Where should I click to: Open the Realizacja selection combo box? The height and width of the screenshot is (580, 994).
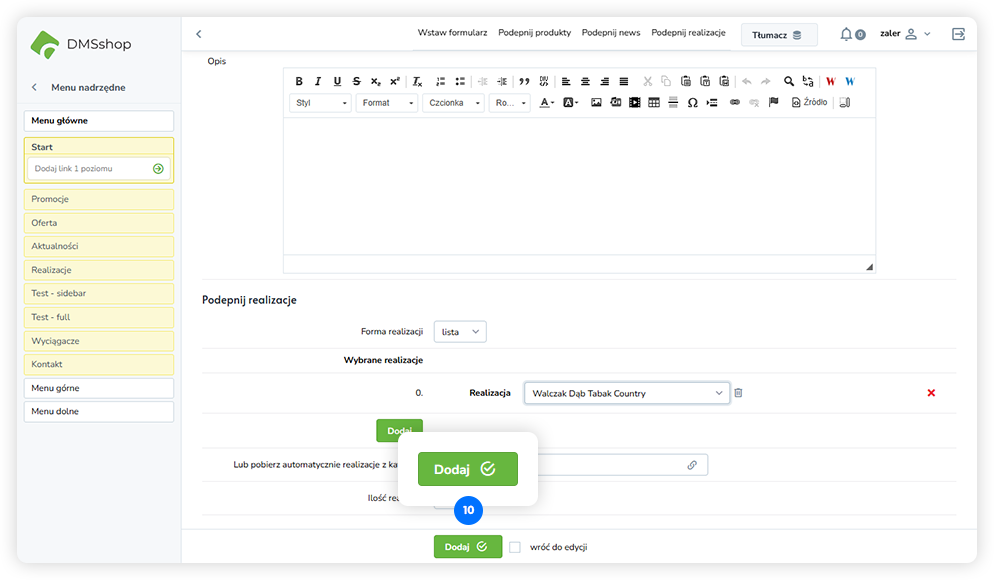click(627, 393)
